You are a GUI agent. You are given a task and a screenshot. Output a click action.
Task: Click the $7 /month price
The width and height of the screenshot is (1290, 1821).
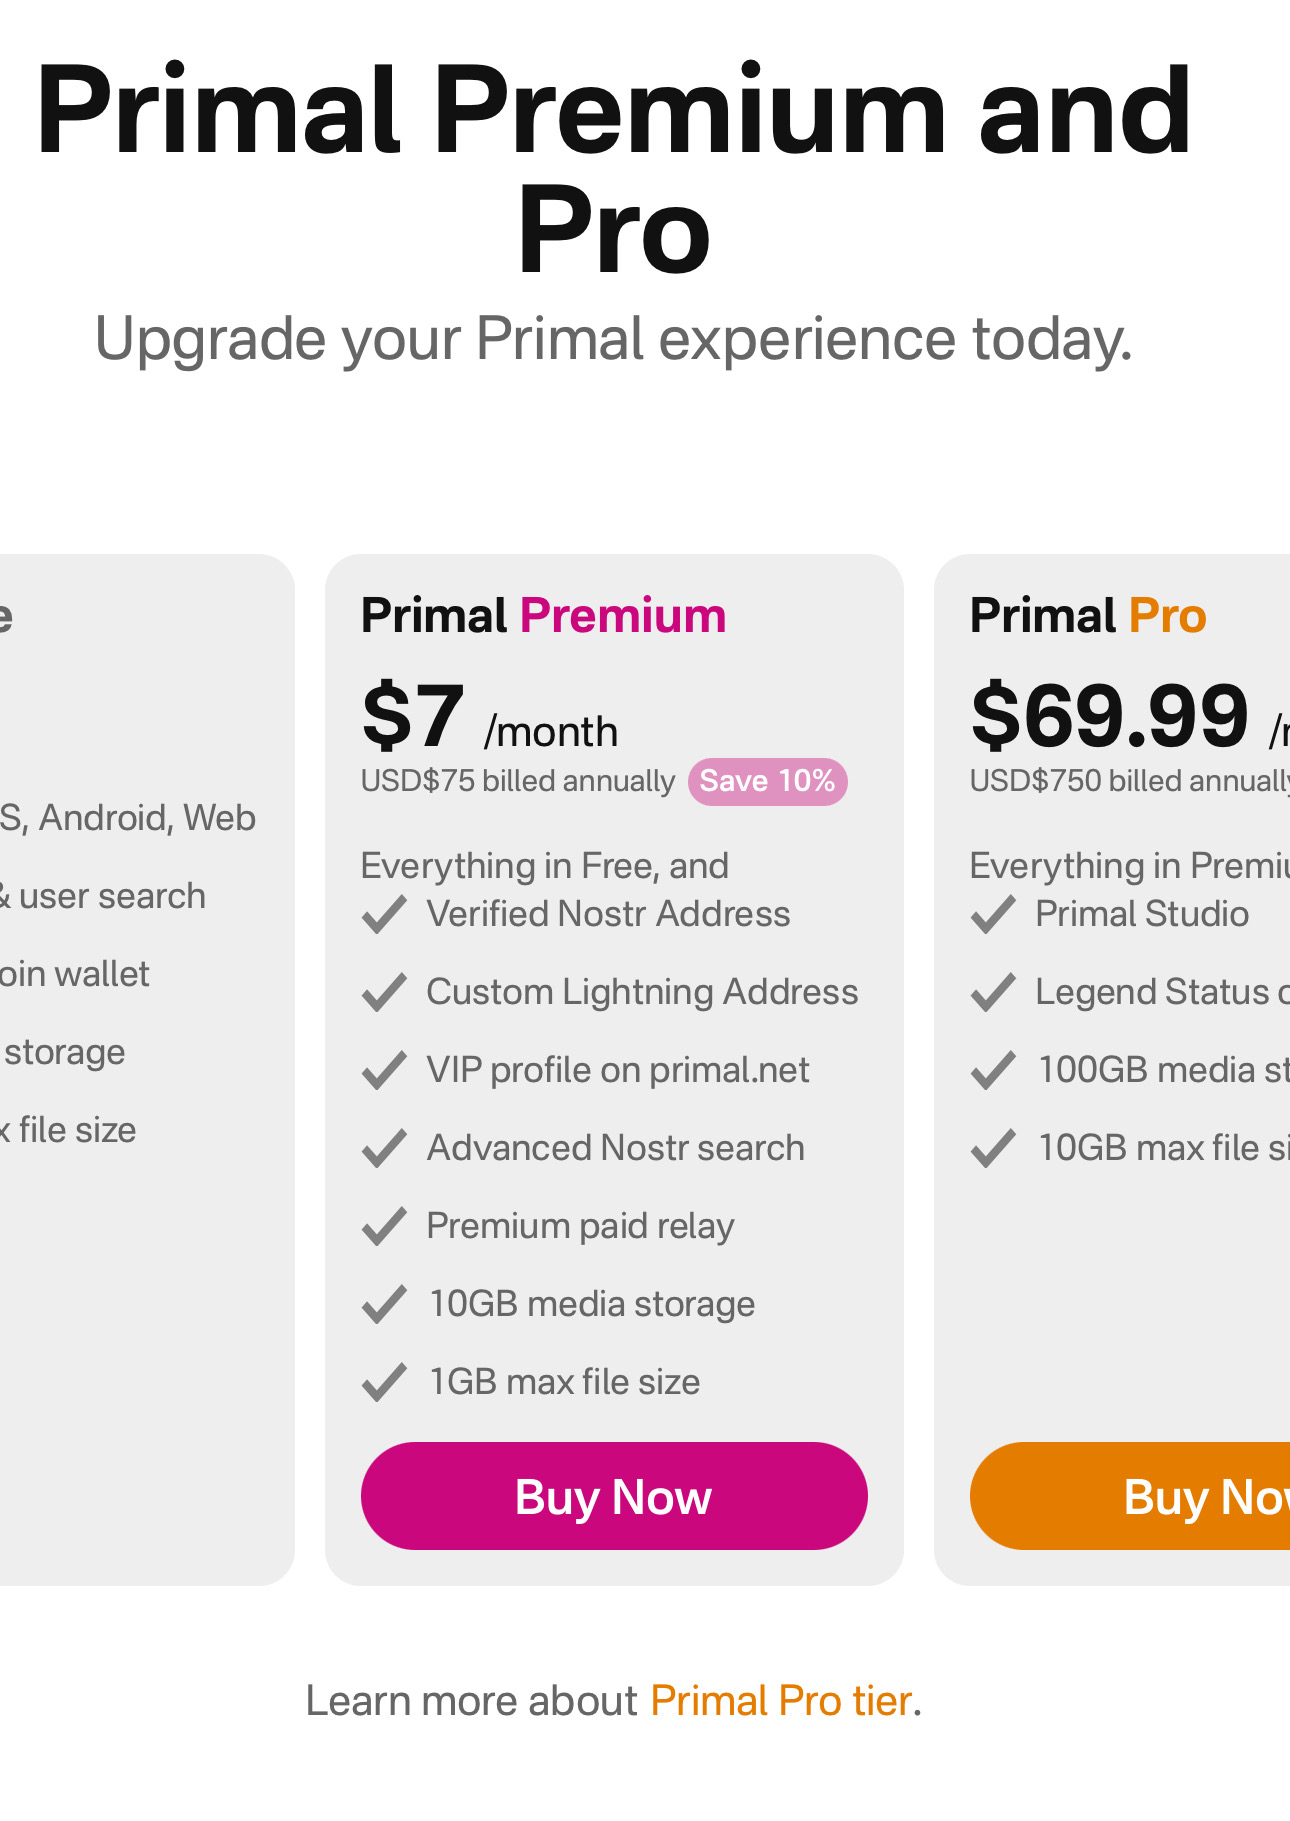click(489, 718)
